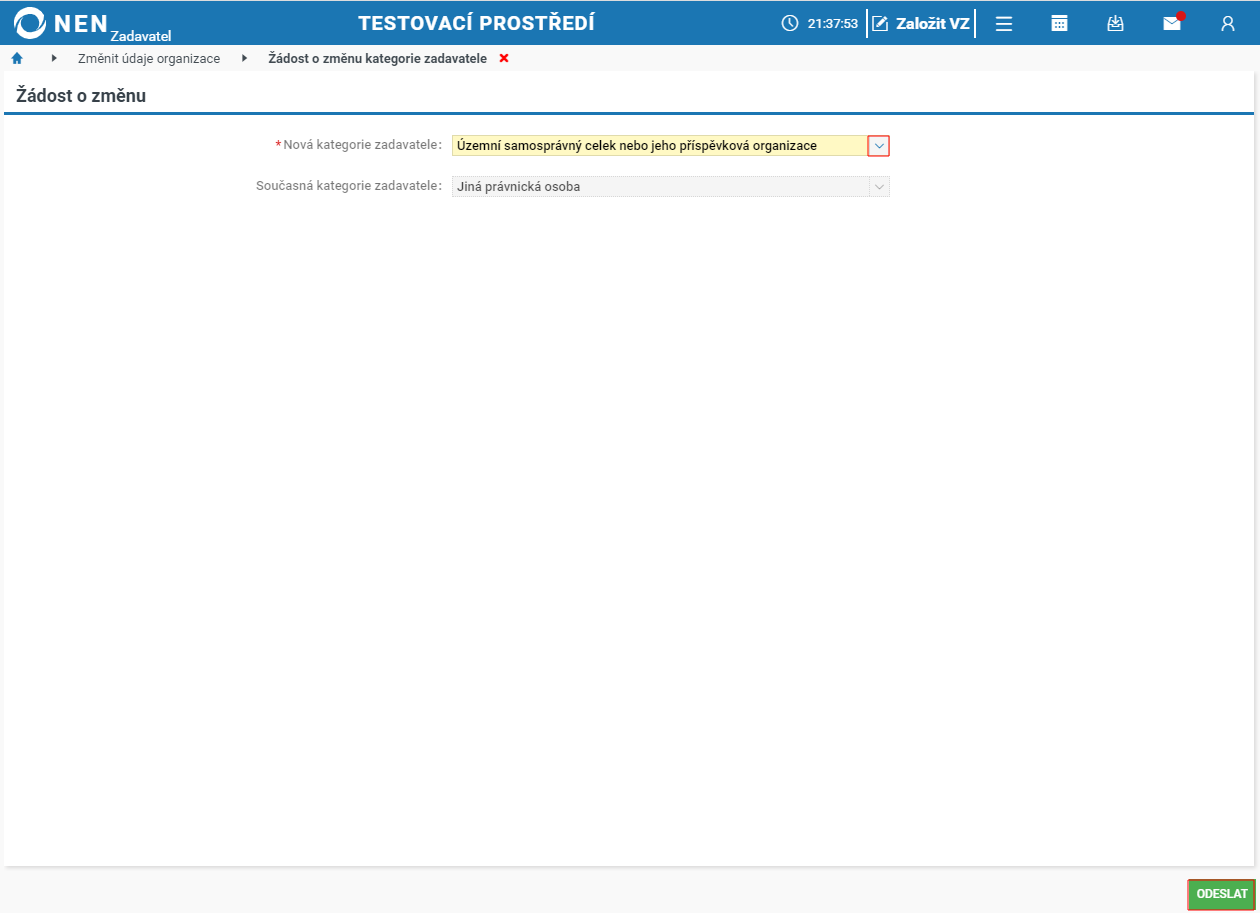
Task: Open the user profile icon
Action: coord(1228,23)
